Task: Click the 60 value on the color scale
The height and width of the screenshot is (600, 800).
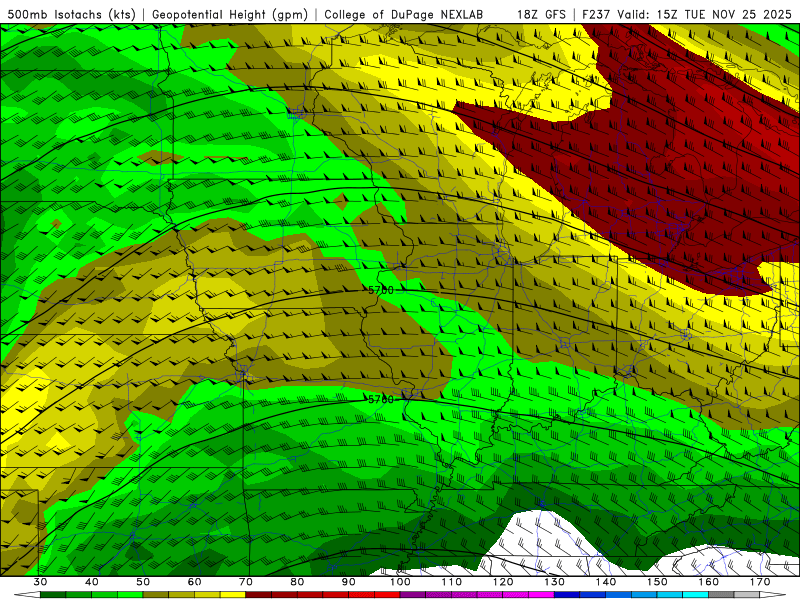Action: pos(194,582)
